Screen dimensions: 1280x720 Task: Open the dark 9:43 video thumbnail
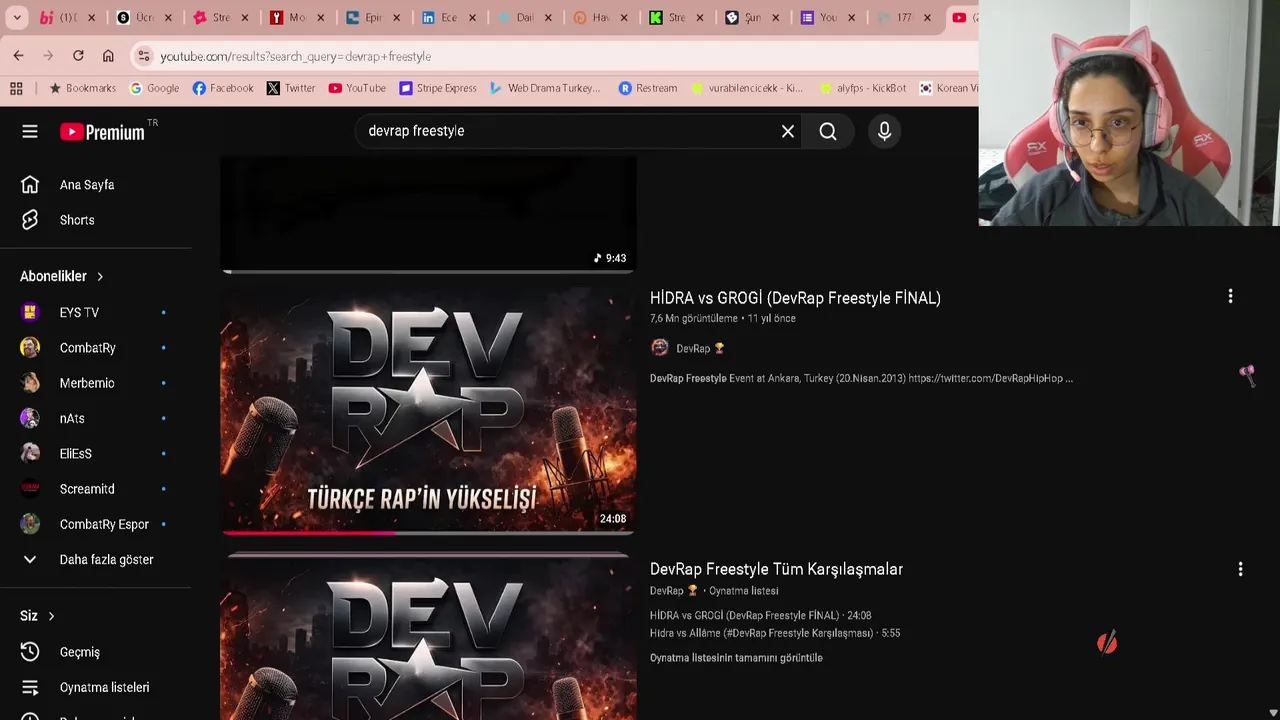(428, 212)
